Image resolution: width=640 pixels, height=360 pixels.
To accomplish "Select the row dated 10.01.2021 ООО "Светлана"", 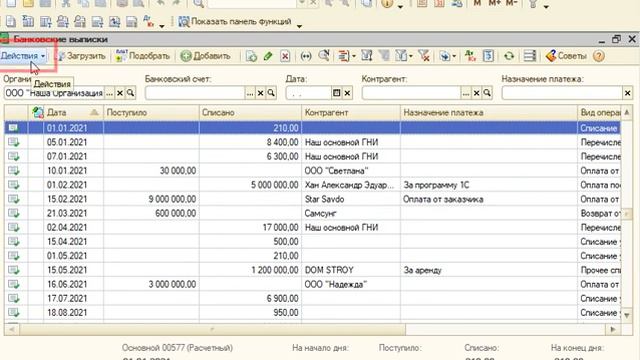I will coord(312,171).
